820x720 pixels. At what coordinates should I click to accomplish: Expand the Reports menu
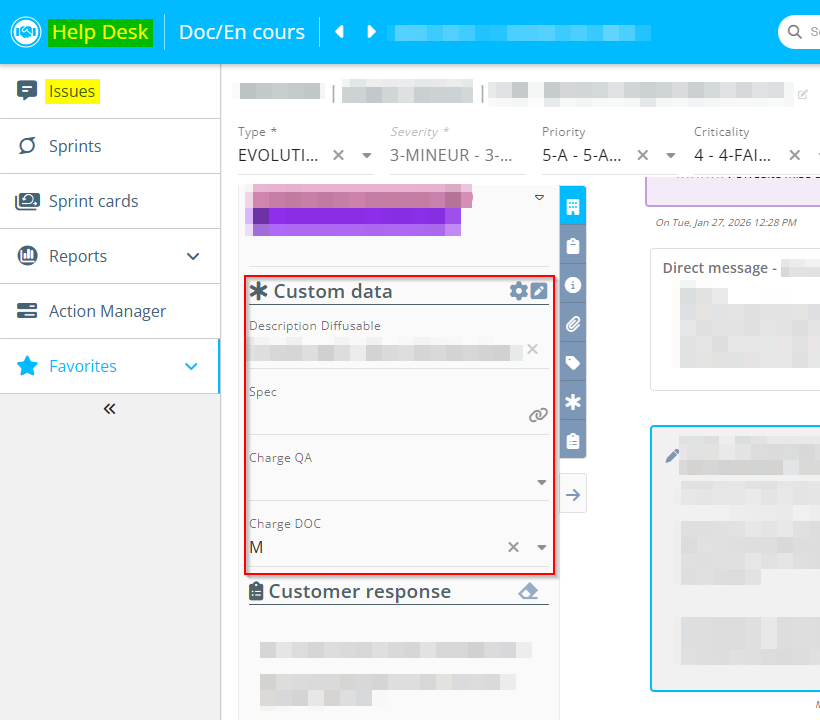pos(193,256)
